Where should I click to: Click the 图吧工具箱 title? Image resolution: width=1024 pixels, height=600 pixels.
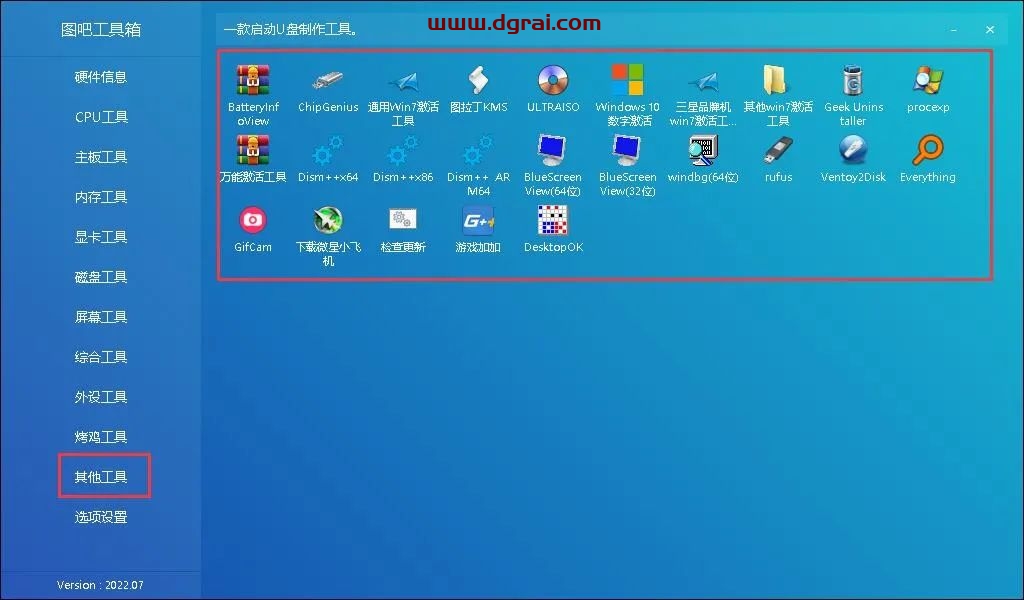[x=101, y=29]
